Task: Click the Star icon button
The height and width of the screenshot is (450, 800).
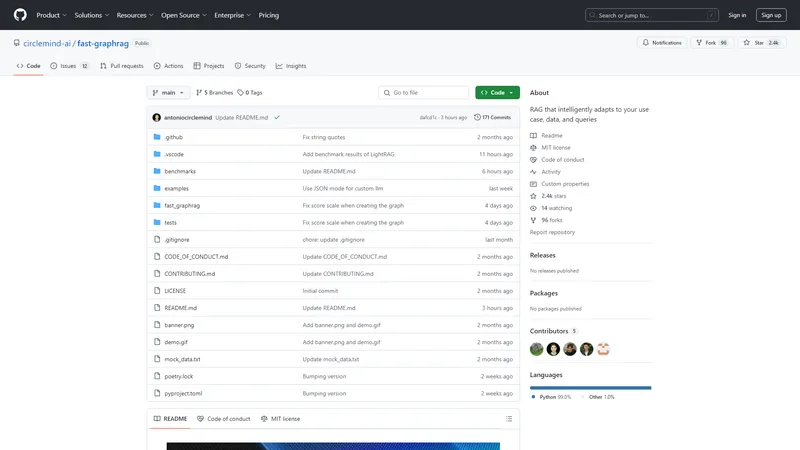Action: pyautogui.click(x=746, y=43)
